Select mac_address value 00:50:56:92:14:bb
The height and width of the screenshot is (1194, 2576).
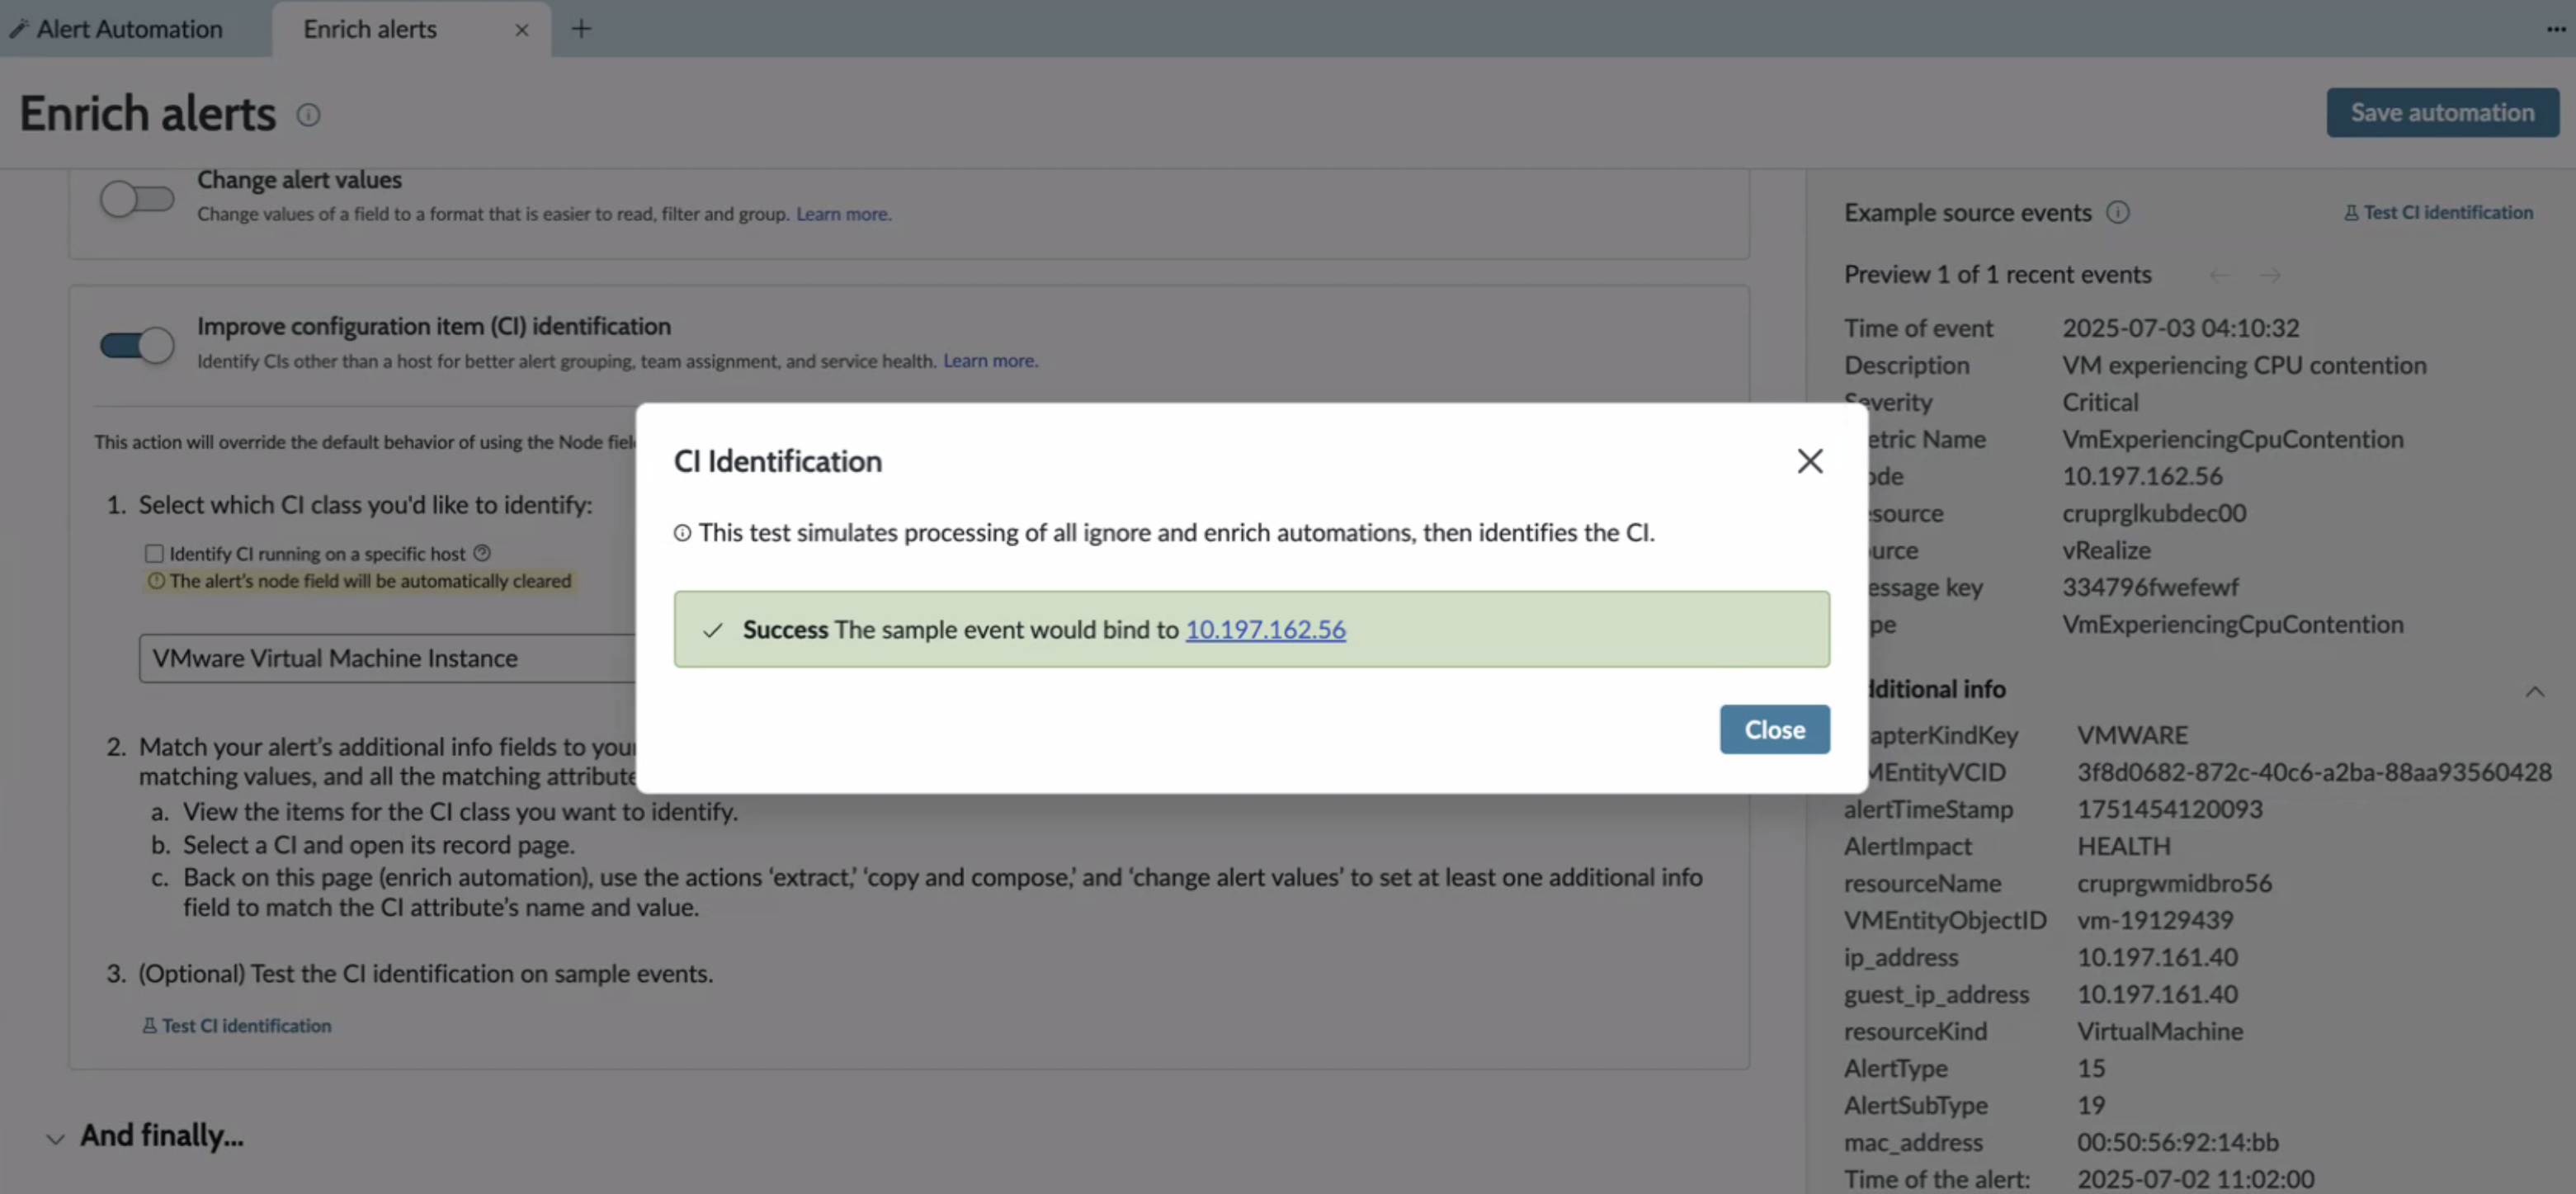tap(2177, 1141)
